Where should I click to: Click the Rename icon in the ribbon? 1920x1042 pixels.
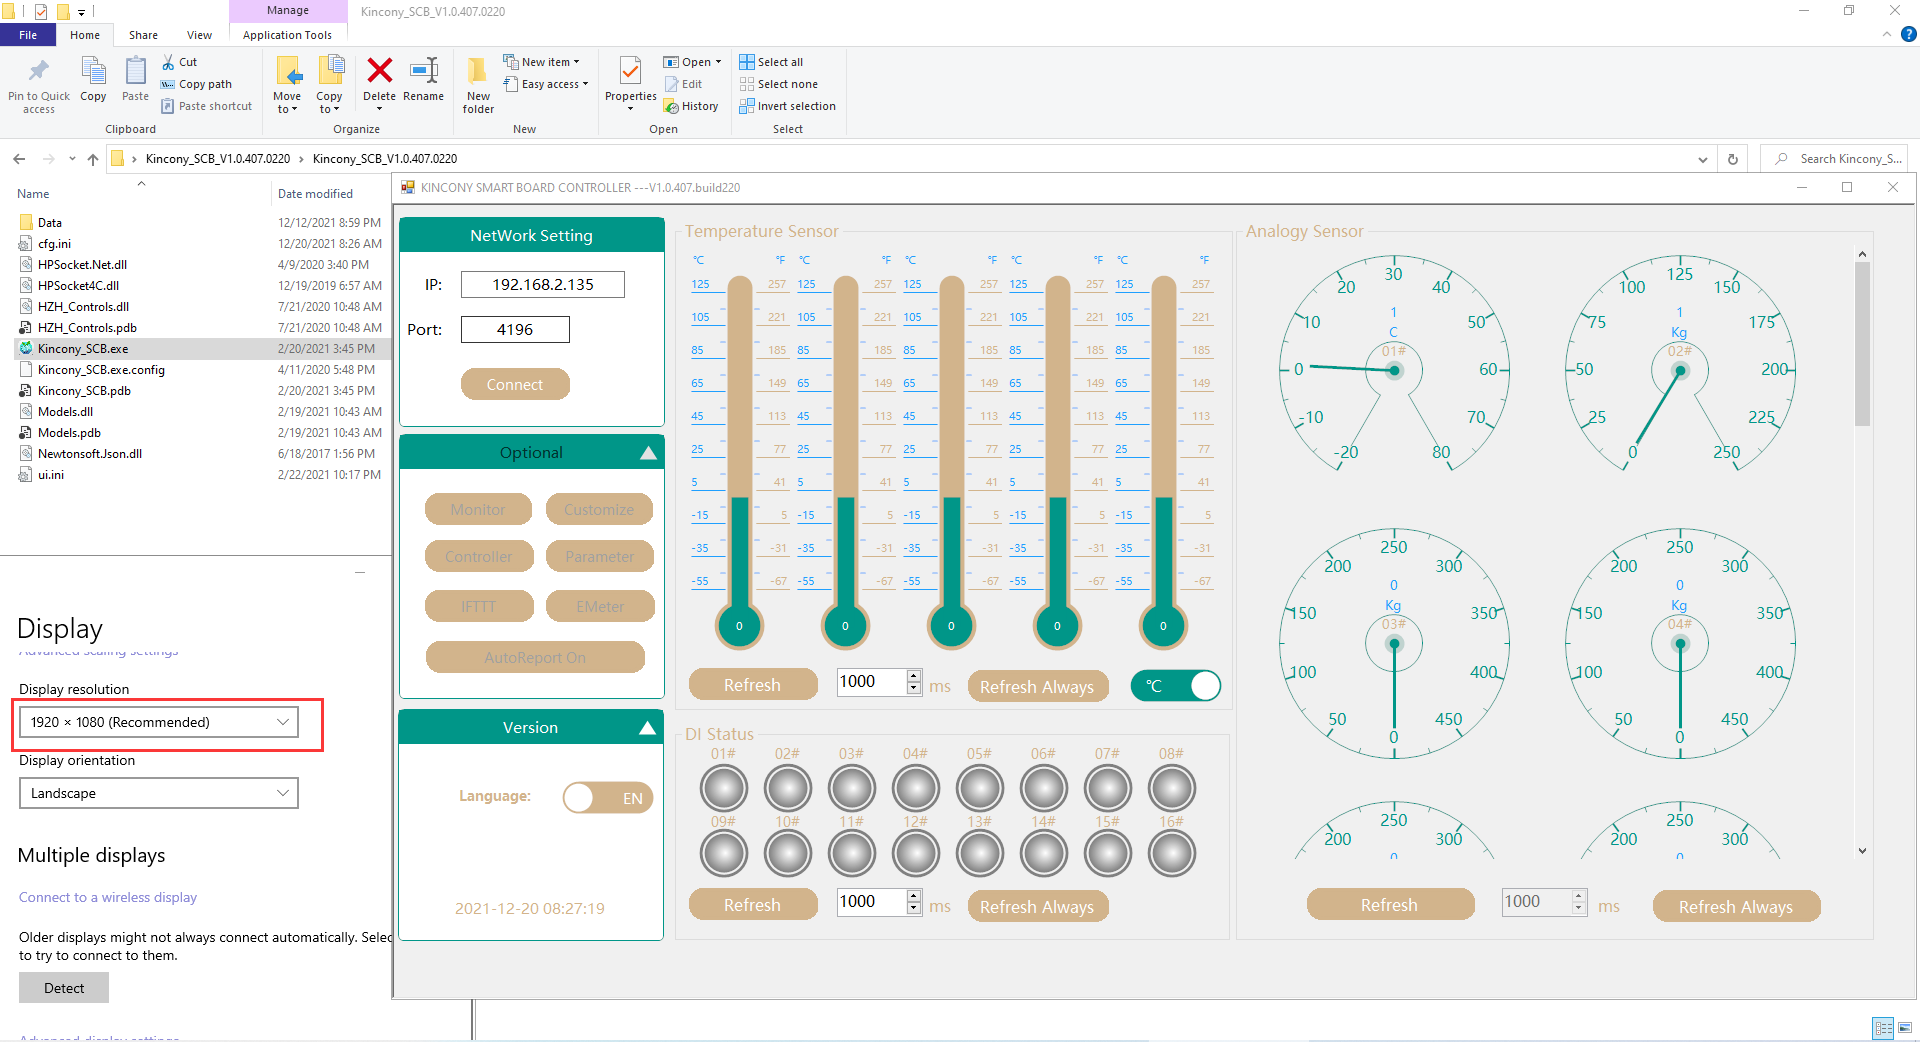(x=423, y=72)
